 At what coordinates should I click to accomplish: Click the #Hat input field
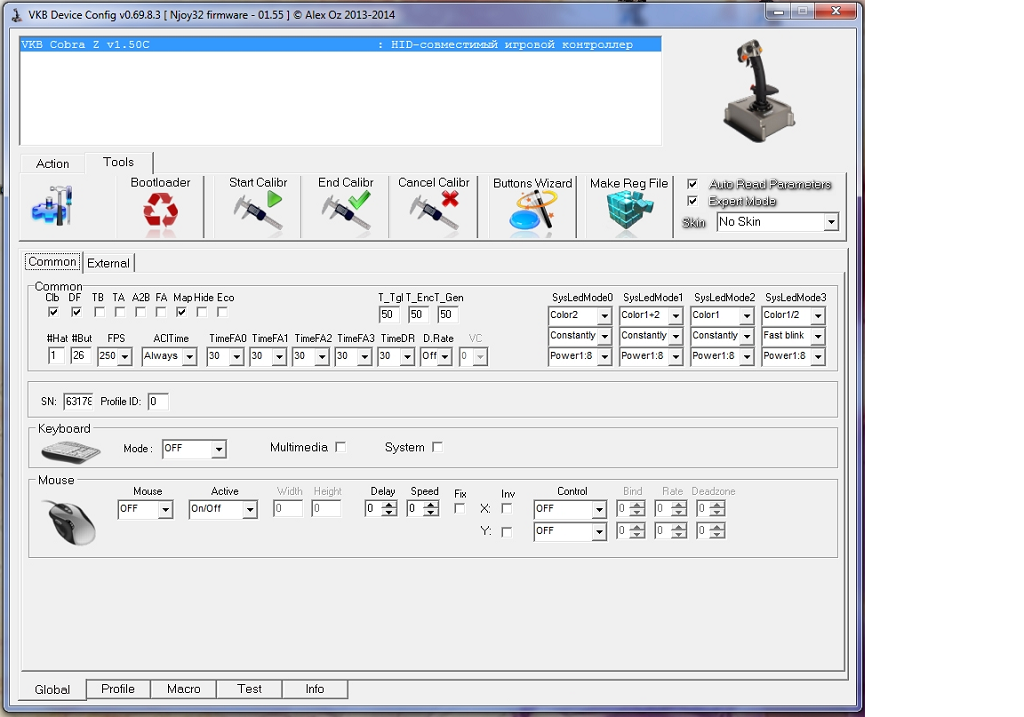pyautogui.click(x=56, y=356)
